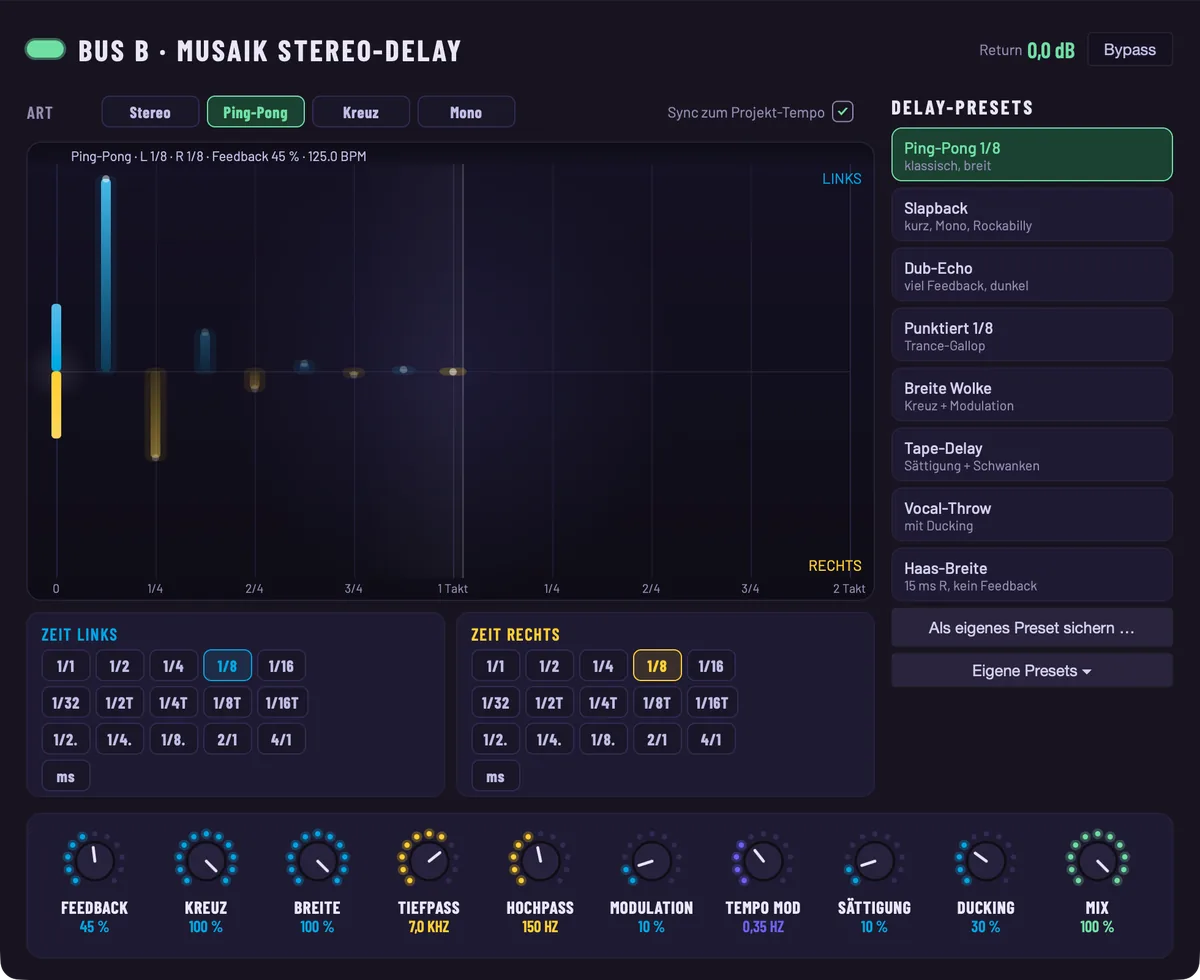Screen dimensions: 1200x980
Task: Click the 1 Takt marker on time axis
Action: 453,588
